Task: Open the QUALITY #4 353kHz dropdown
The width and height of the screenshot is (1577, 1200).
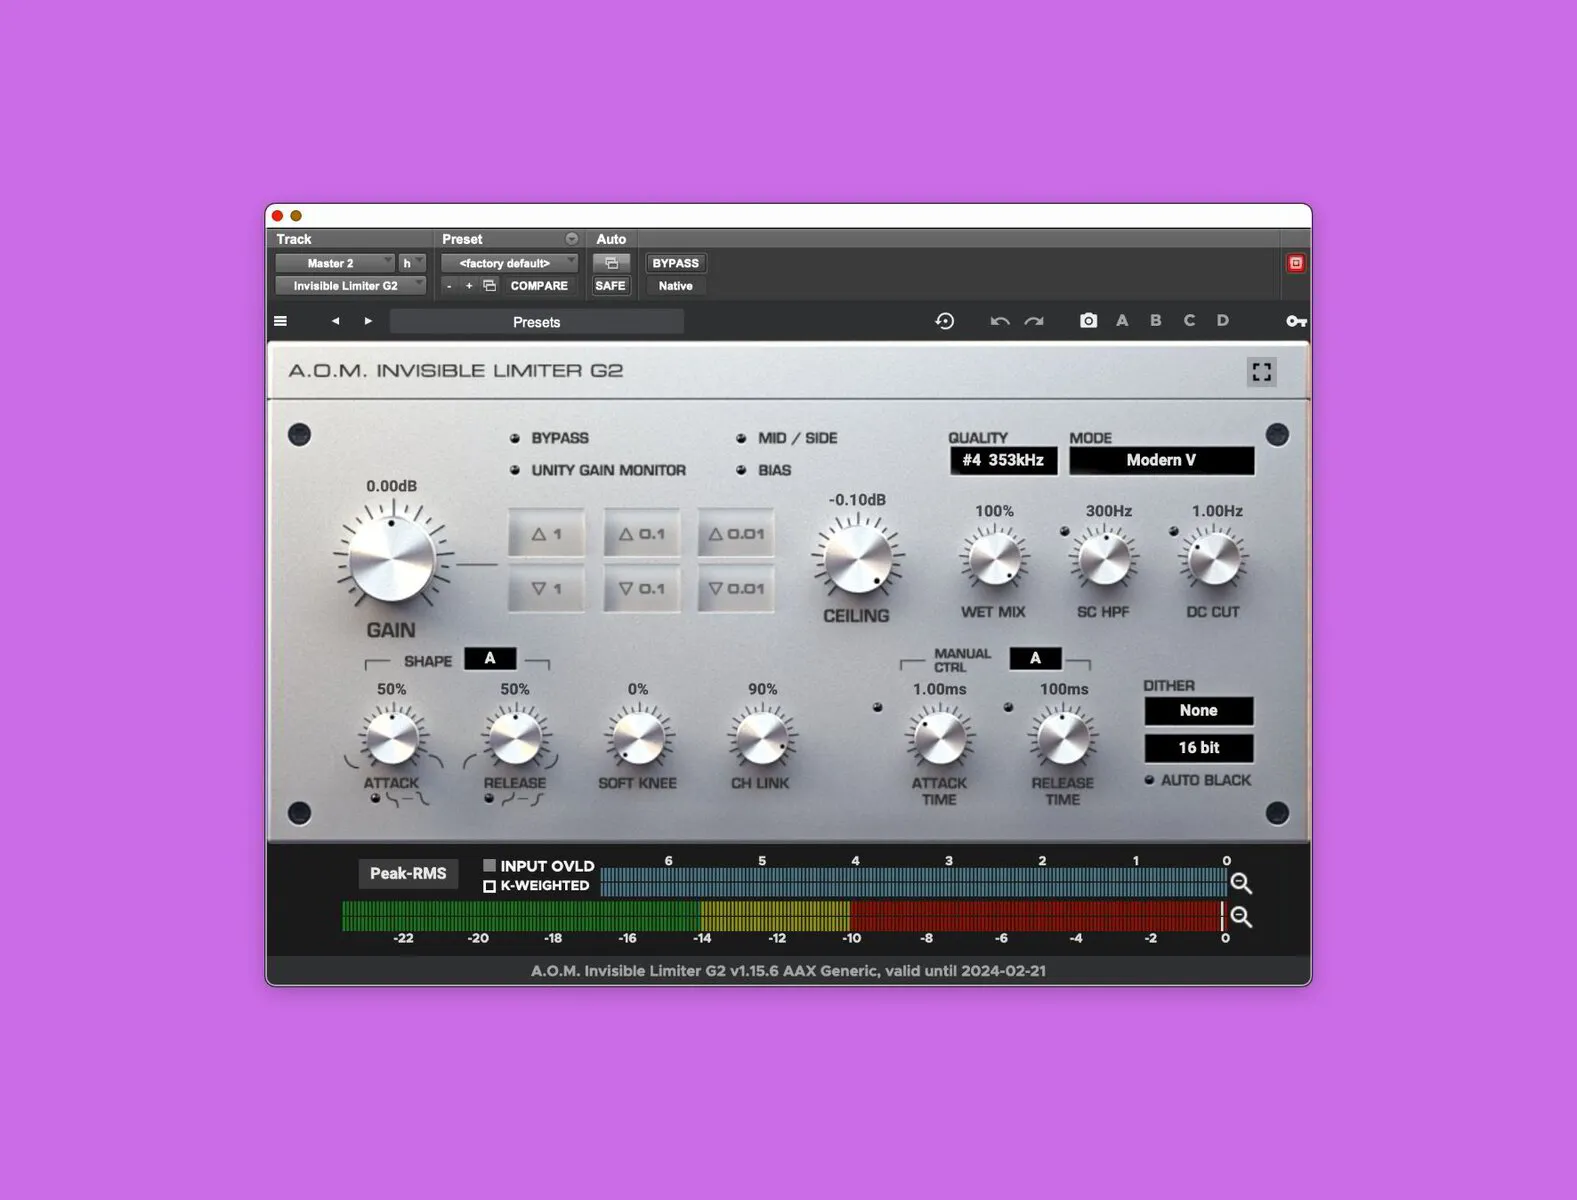Action: pyautogui.click(x=1003, y=460)
